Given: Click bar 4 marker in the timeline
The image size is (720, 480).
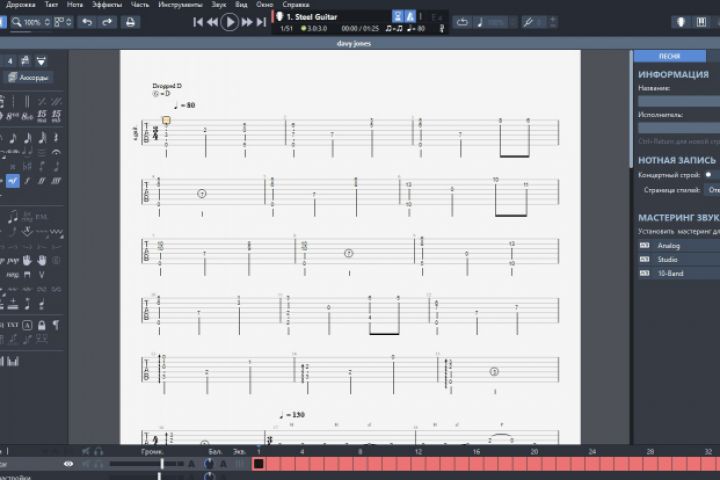Looking at the screenshot, I should (302, 452).
